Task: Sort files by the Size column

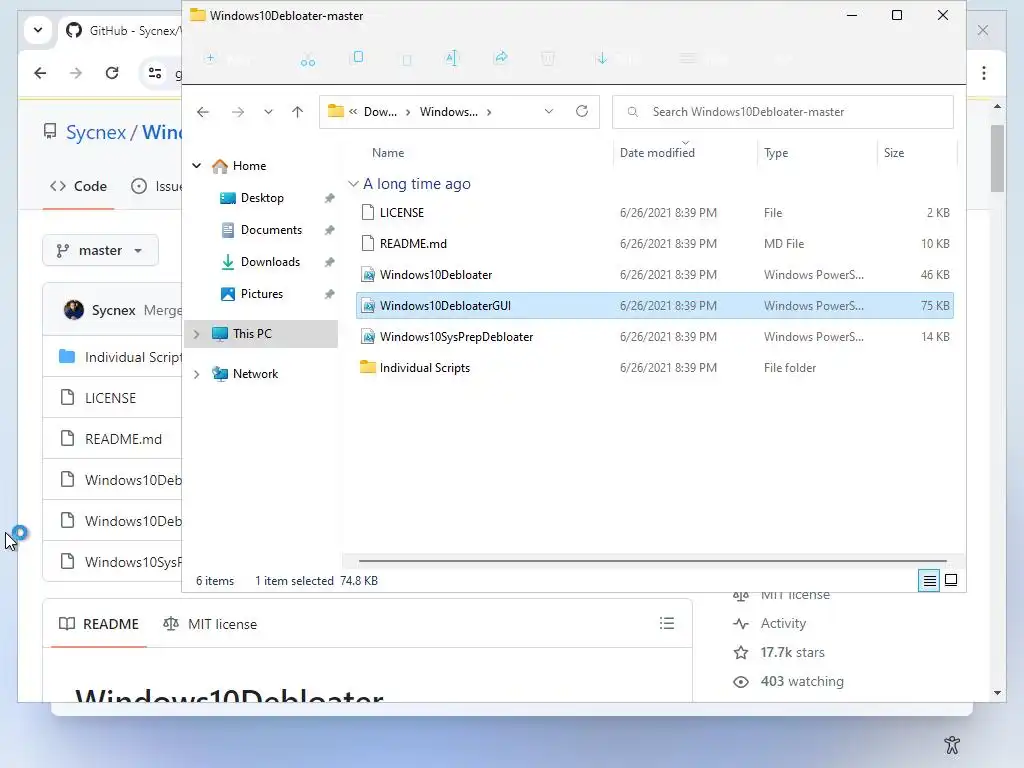Action: pyautogui.click(x=894, y=153)
